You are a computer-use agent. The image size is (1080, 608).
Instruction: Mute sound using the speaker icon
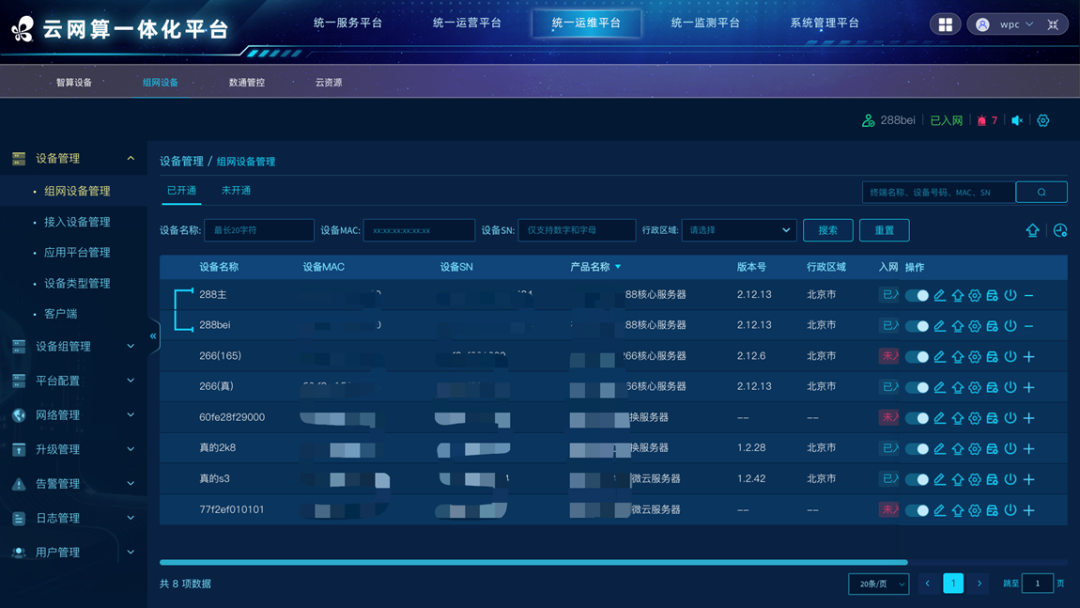point(1017,121)
